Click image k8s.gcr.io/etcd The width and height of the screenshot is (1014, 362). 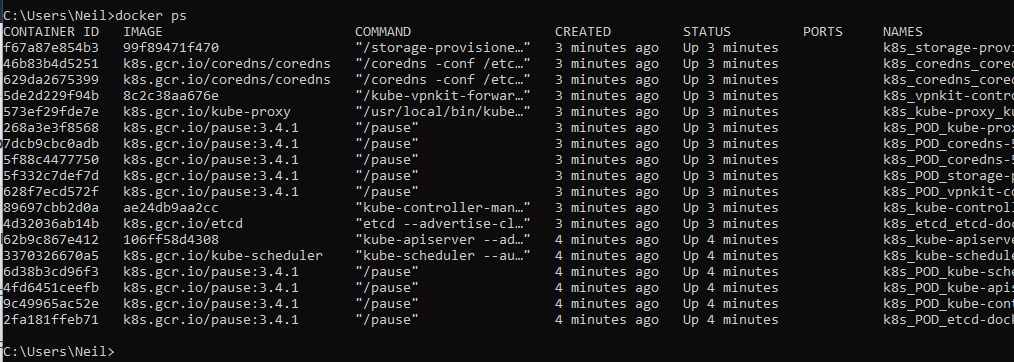click(x=183, y=224)
